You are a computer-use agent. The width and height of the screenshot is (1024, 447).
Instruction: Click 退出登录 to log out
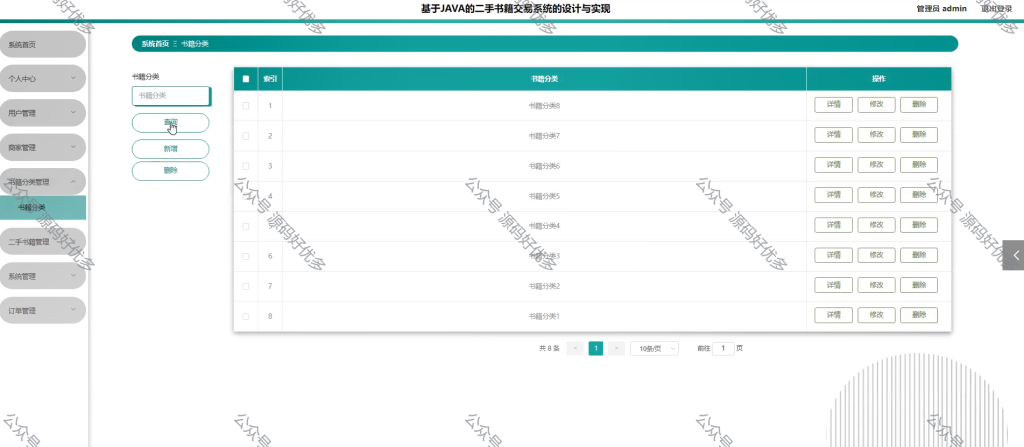[996, 8]
